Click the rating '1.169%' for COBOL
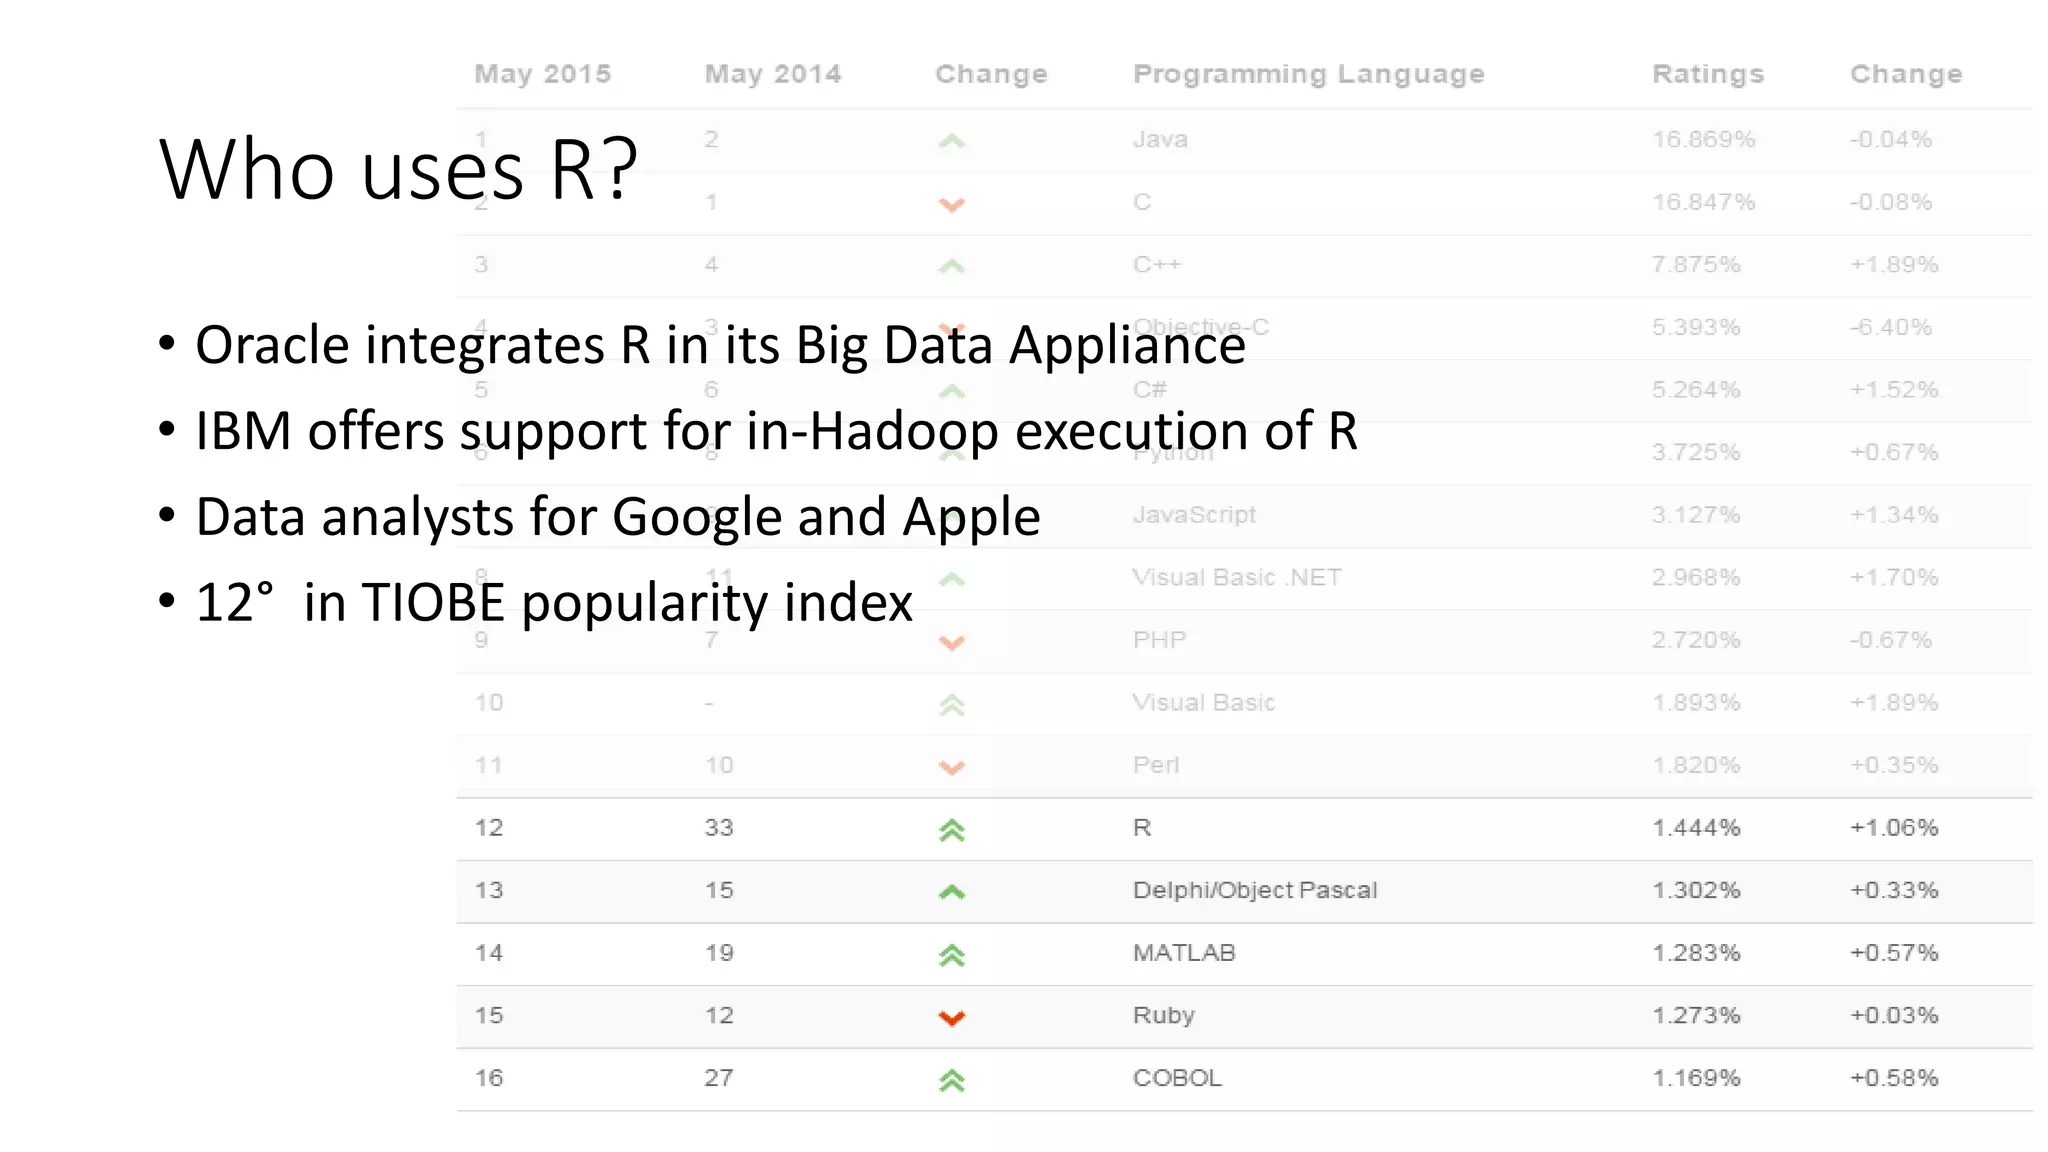2048x1152 pixels. 1696,1078
